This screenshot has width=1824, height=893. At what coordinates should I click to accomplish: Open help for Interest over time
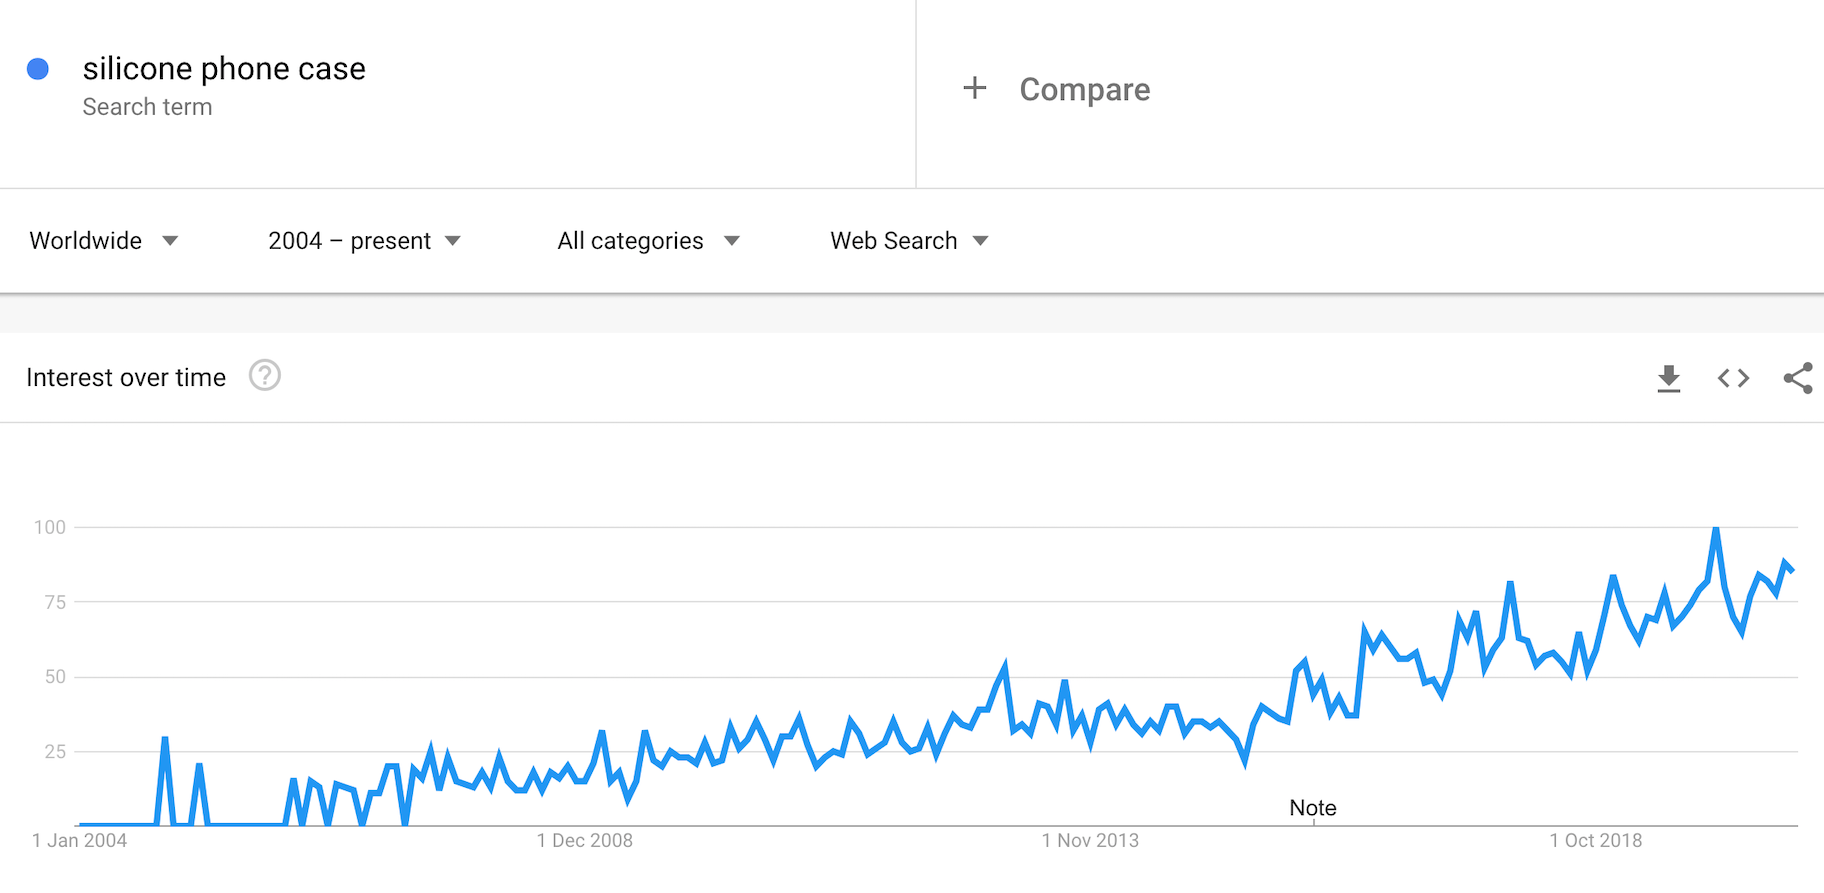tap(264, 376)
